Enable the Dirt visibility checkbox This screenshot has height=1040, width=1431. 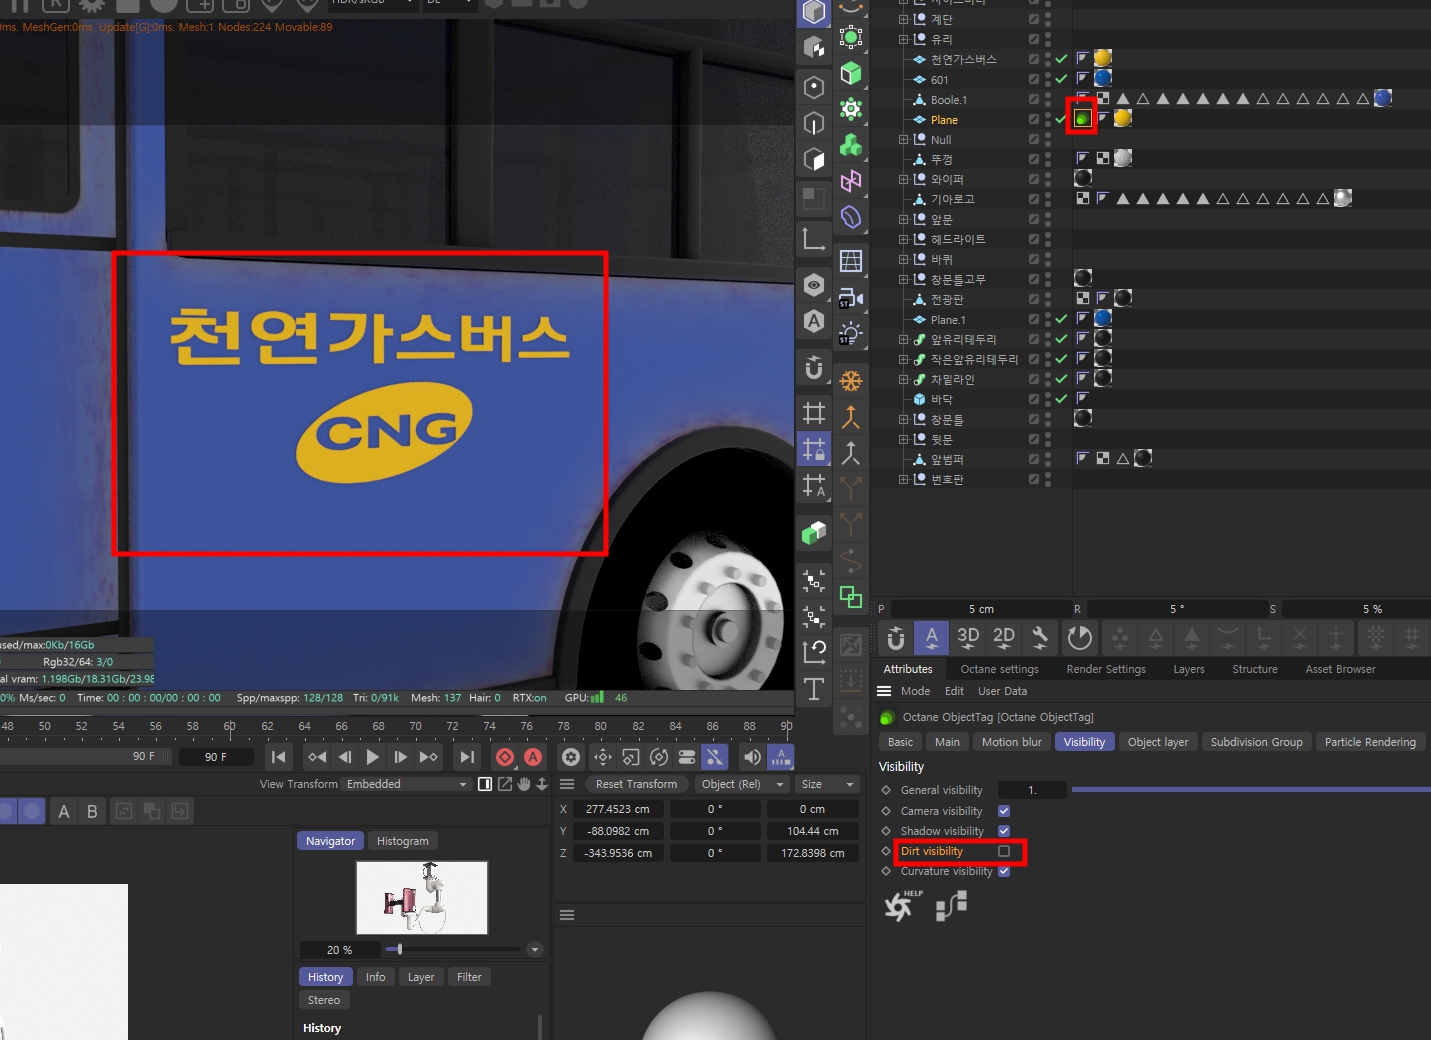[x=1004, y=851]
